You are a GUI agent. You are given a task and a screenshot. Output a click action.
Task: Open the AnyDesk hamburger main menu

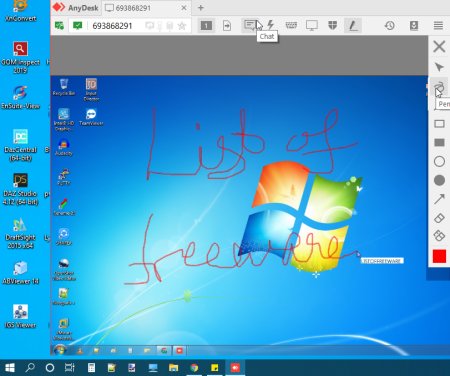click(x=438, y=25)
